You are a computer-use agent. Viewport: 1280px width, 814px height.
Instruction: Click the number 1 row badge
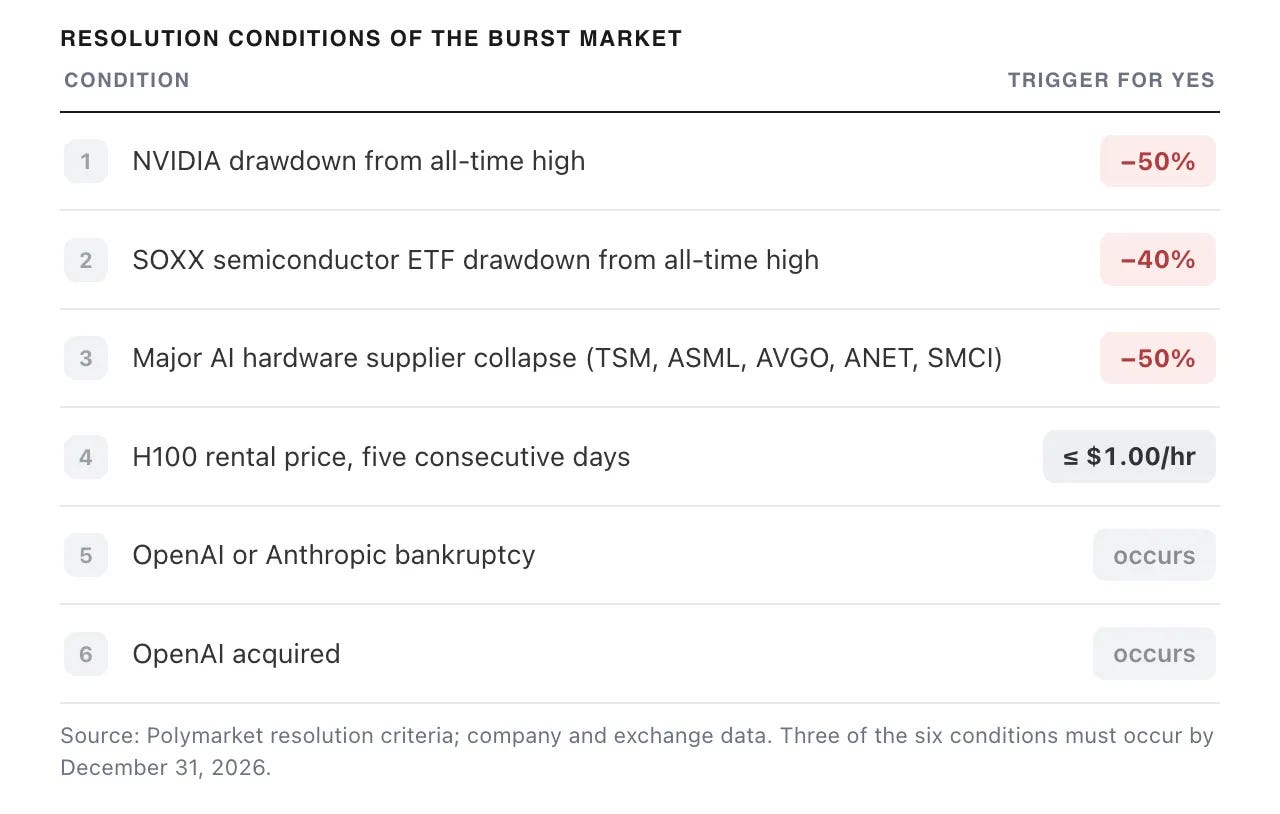pyautogui.click(x=86, y=161)
